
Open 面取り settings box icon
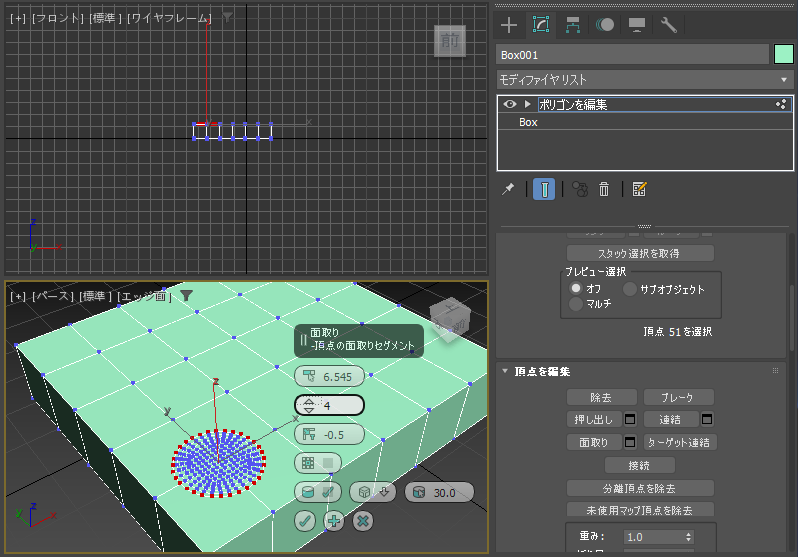(x=630, y=442)
